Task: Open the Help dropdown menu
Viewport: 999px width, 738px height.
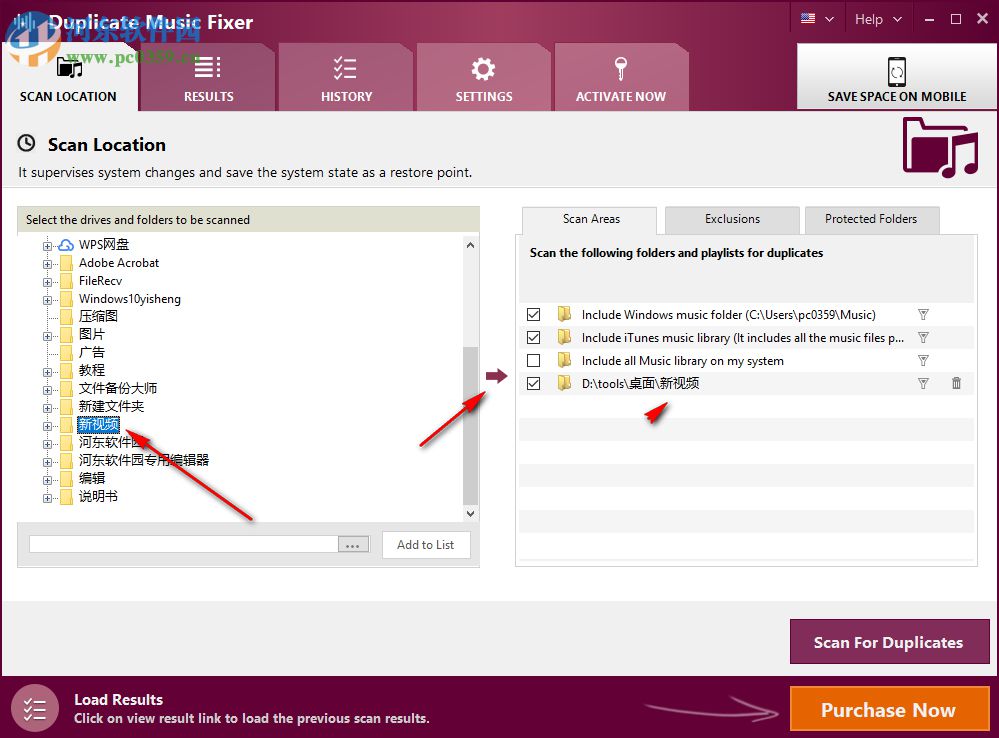Action: (878, 19)
